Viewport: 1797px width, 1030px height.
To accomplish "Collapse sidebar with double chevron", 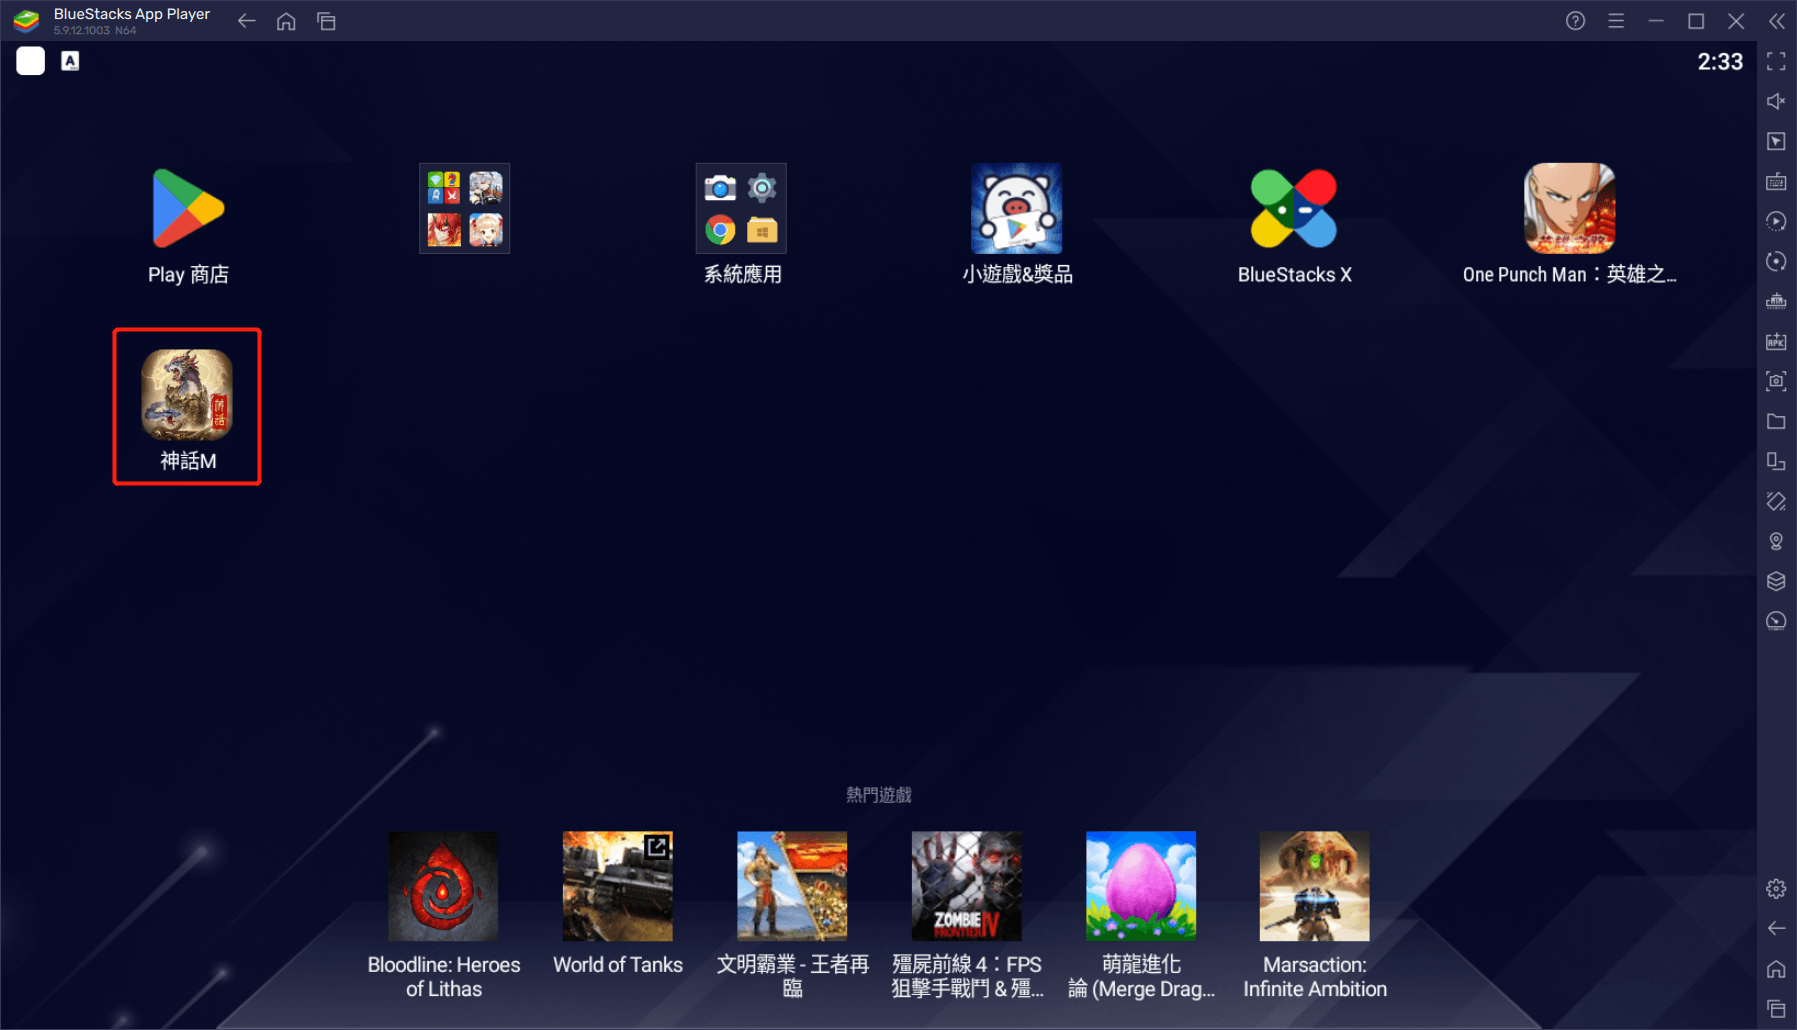I will [1776, 21].
